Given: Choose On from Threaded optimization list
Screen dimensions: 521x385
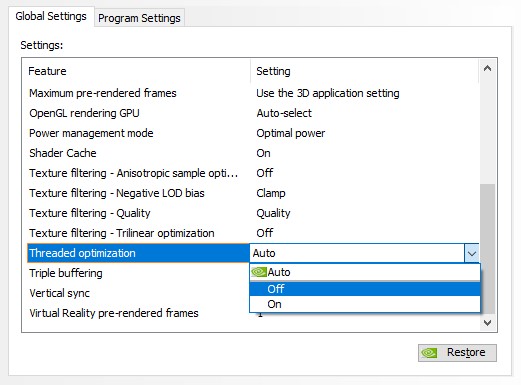Looking at the screenshot, I should coord(365,304).
